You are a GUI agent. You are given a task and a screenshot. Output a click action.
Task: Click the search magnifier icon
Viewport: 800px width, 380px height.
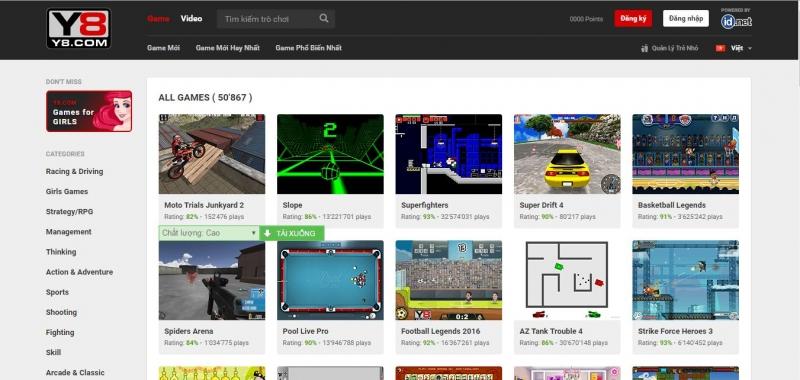[x=324, y=18]
